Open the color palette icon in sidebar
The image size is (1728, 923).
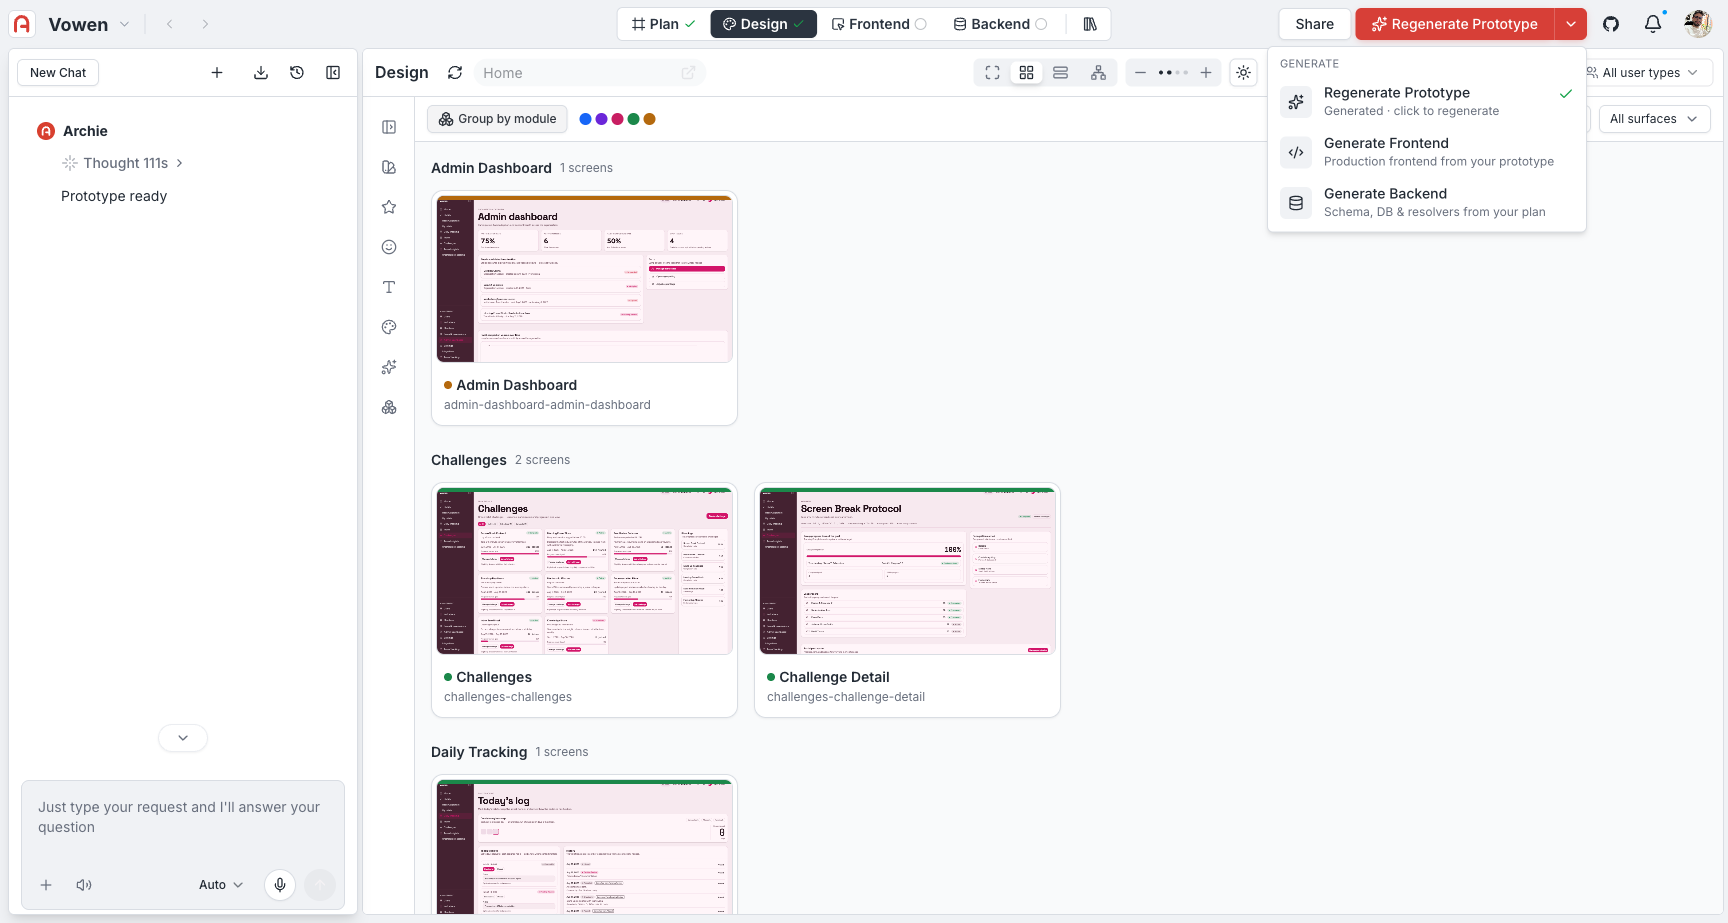coord(389,327)
